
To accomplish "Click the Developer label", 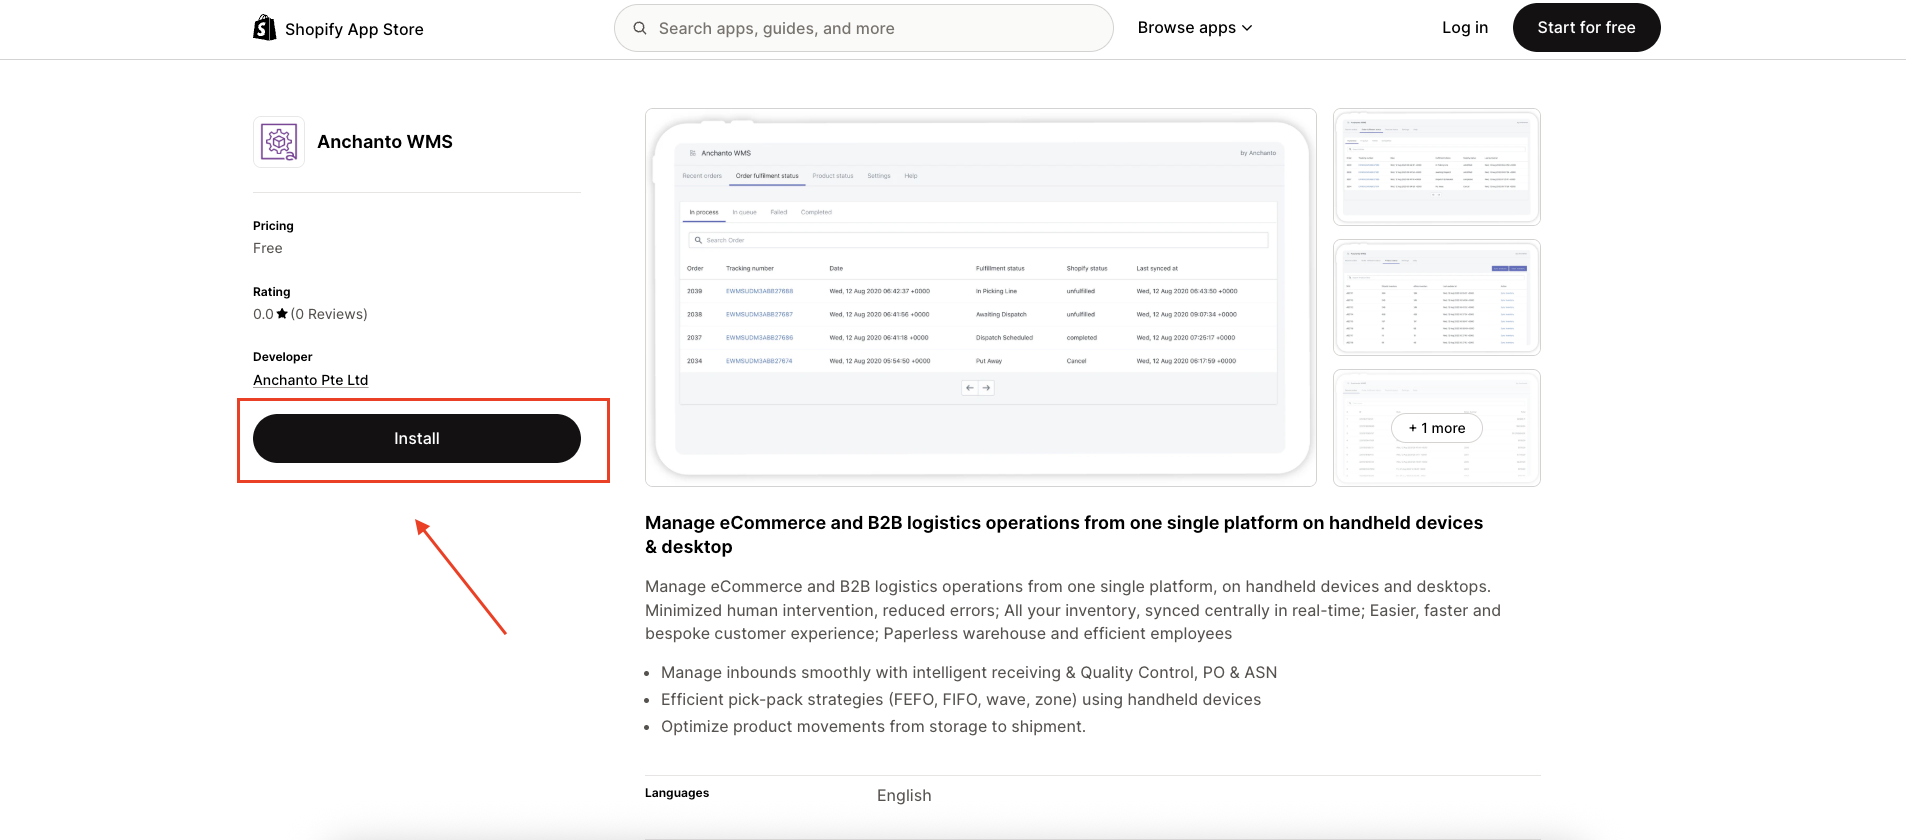I will pos(283,357).
